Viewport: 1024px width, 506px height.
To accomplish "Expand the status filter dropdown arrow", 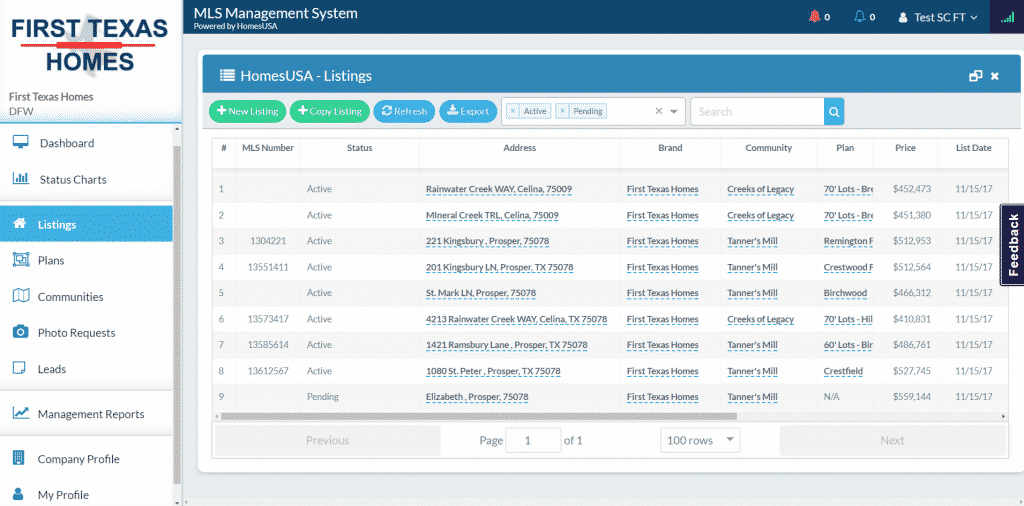I will [x=674, y=112].
